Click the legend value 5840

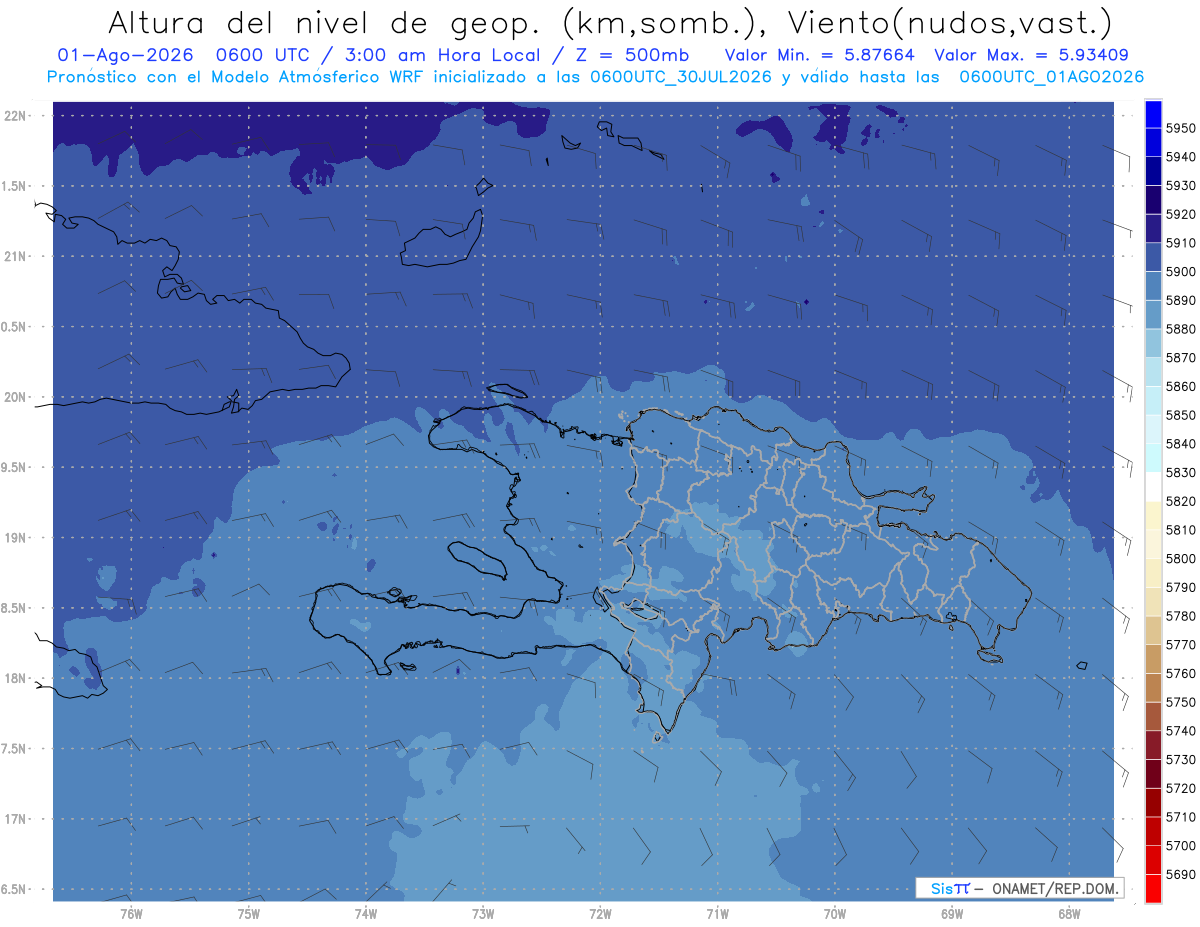tap(1181, 444)
